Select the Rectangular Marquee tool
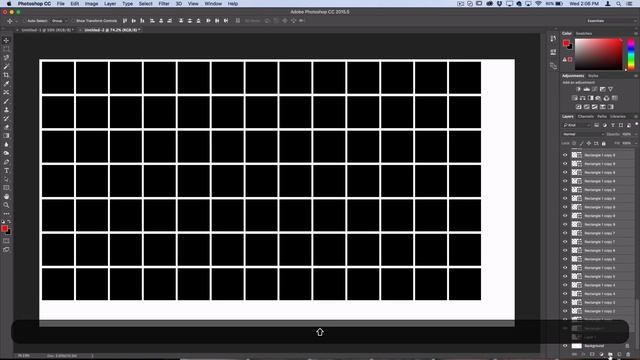Viewport: 640px width, 360px height. coord(6,49)
